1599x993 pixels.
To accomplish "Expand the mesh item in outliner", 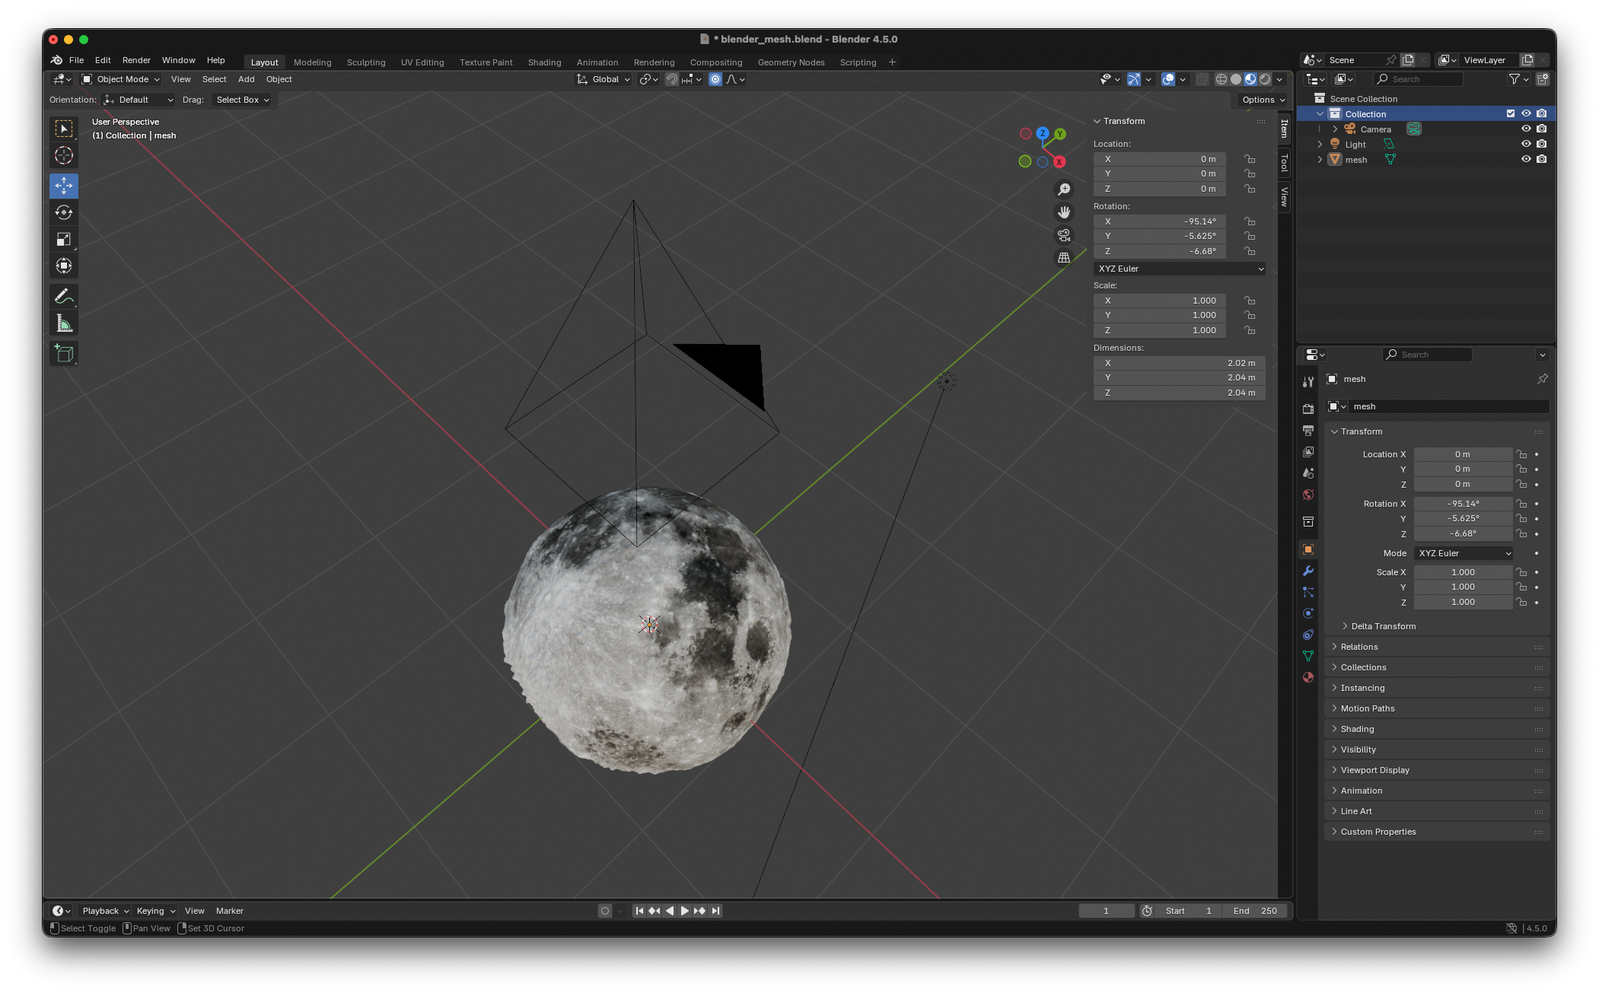I will point(1320,159).
